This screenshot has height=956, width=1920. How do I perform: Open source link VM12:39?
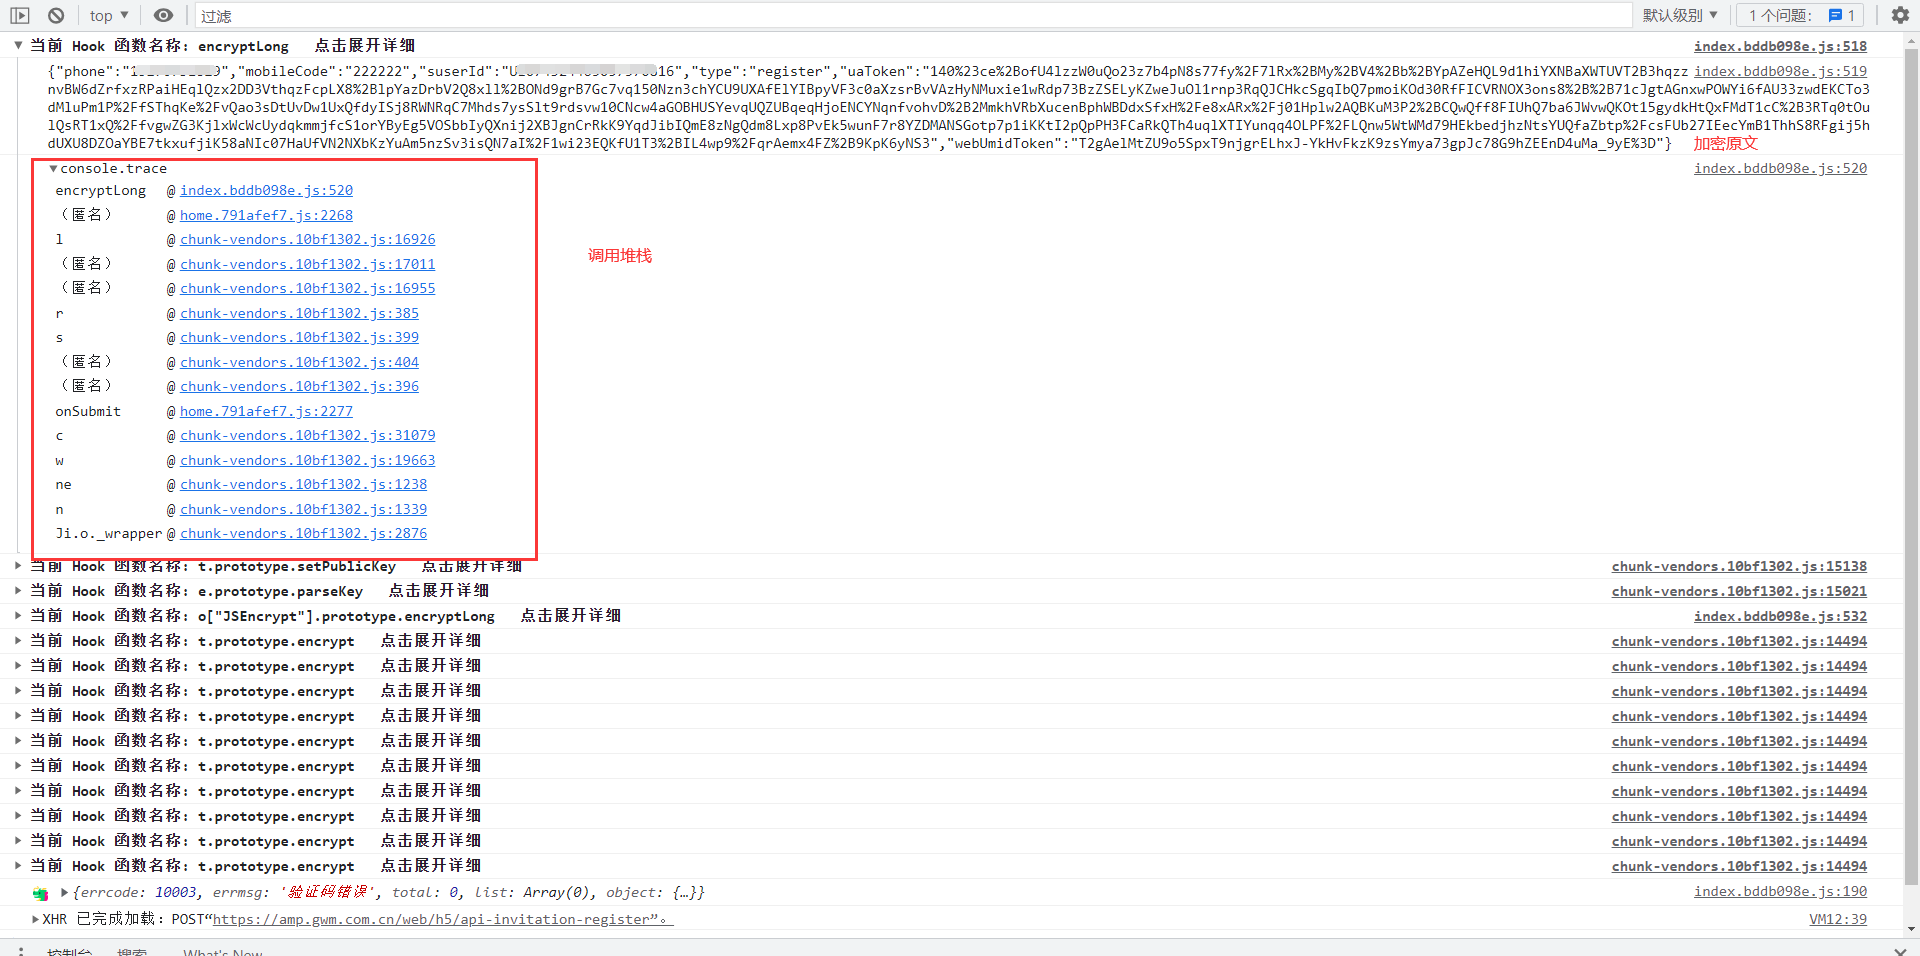pos(1837,919)
